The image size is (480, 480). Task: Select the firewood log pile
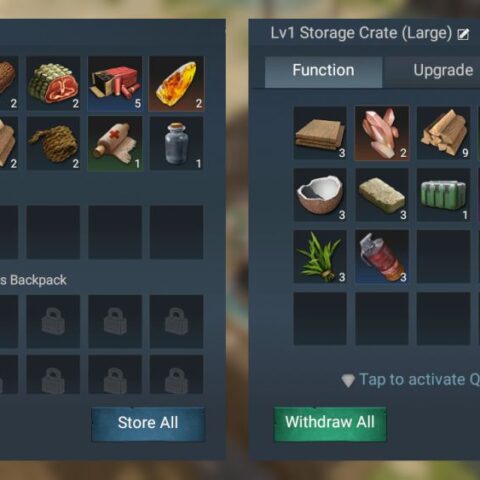coord(444,133)
